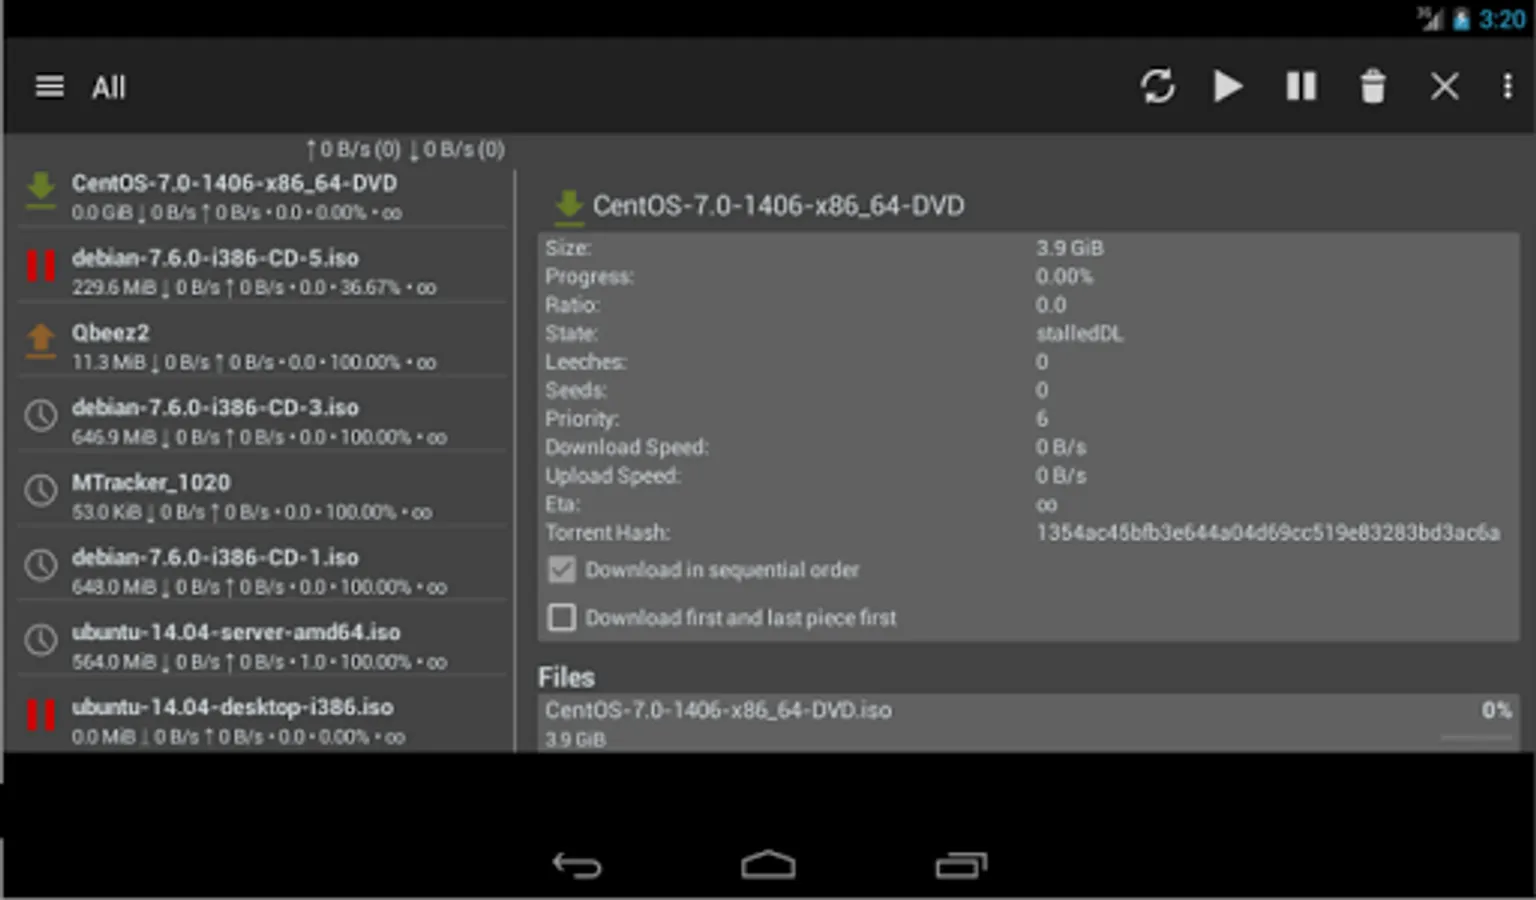Viewport: 1536px width, 900px height.
Task: Tap clock icon of MTracker_1020
Action: [41, 490]
